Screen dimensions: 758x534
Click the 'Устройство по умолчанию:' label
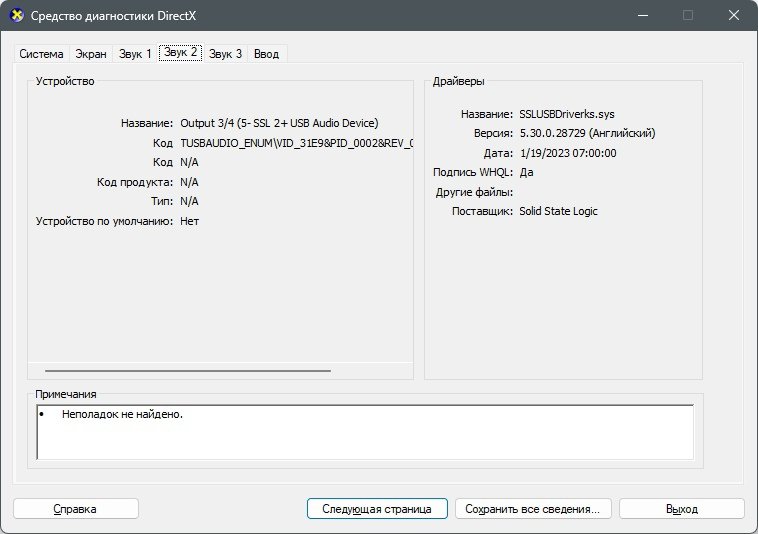pyautogui.click(x=104, y=221)
